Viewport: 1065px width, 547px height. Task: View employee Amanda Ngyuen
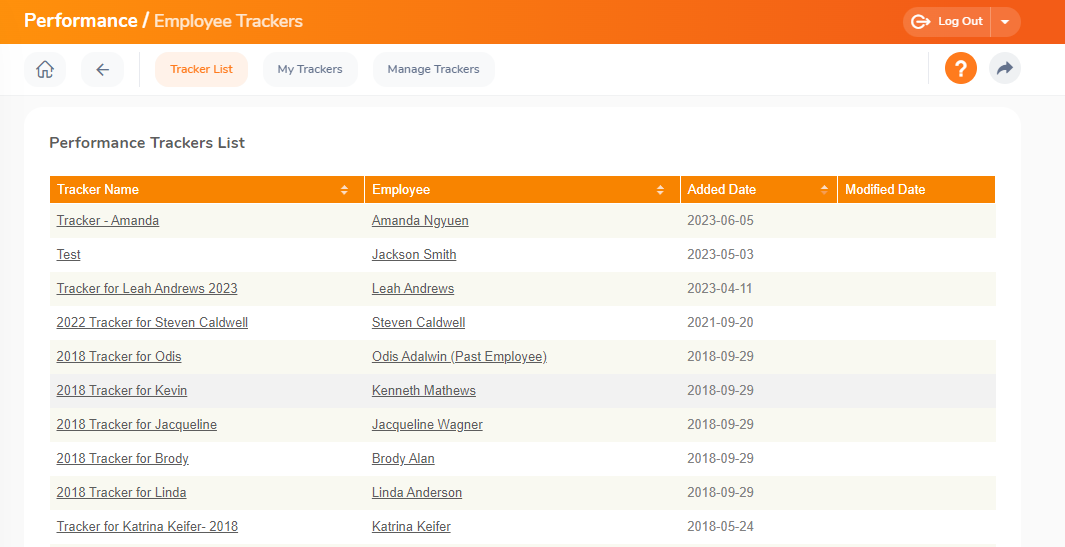pyautogui.click(x=420, y=220)
